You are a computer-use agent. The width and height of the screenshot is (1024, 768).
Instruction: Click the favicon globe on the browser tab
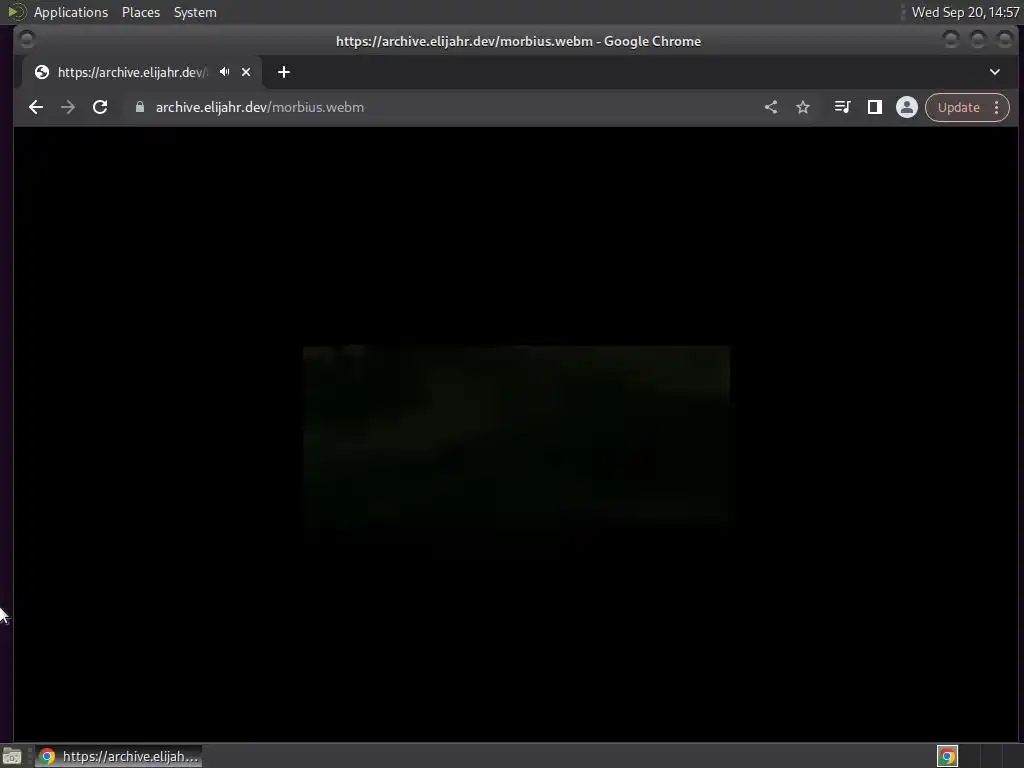click(x=42, y=72)
